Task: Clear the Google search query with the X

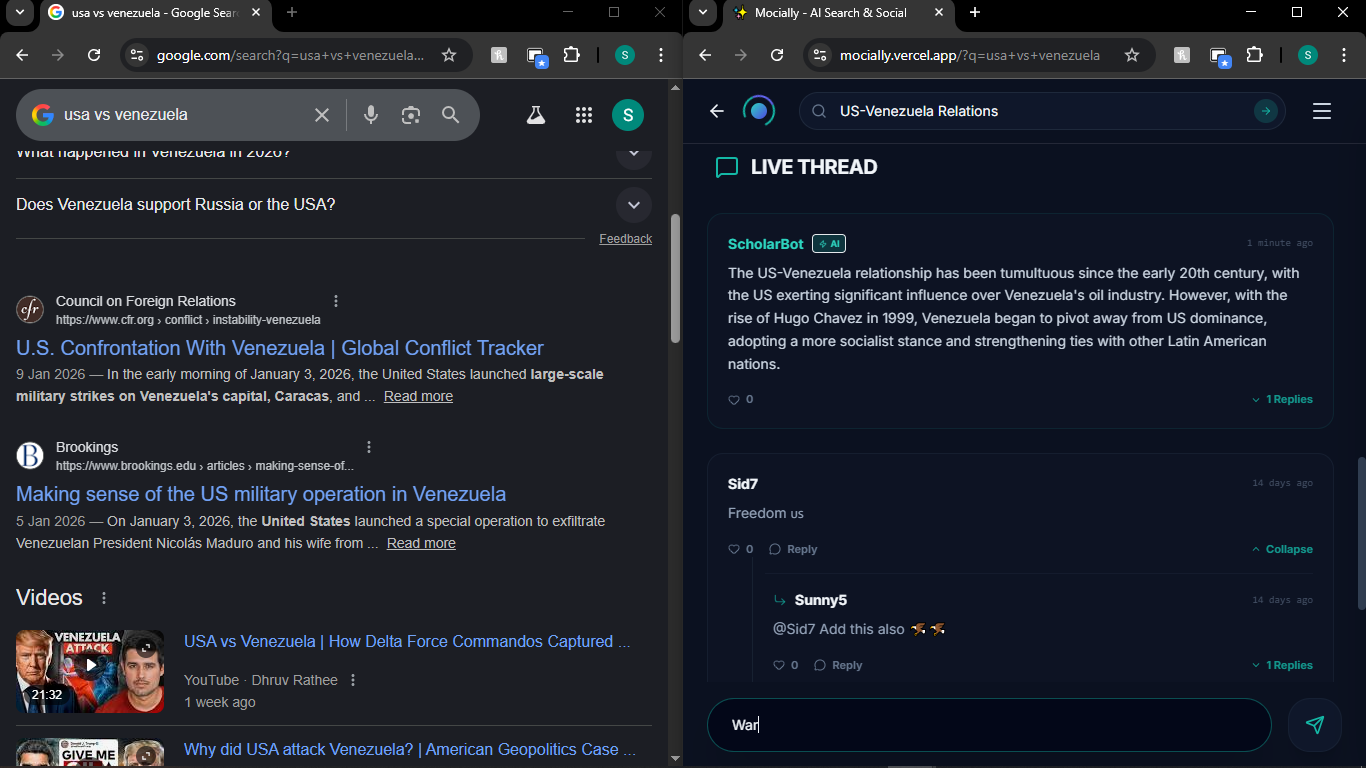Action: (321, 115)
